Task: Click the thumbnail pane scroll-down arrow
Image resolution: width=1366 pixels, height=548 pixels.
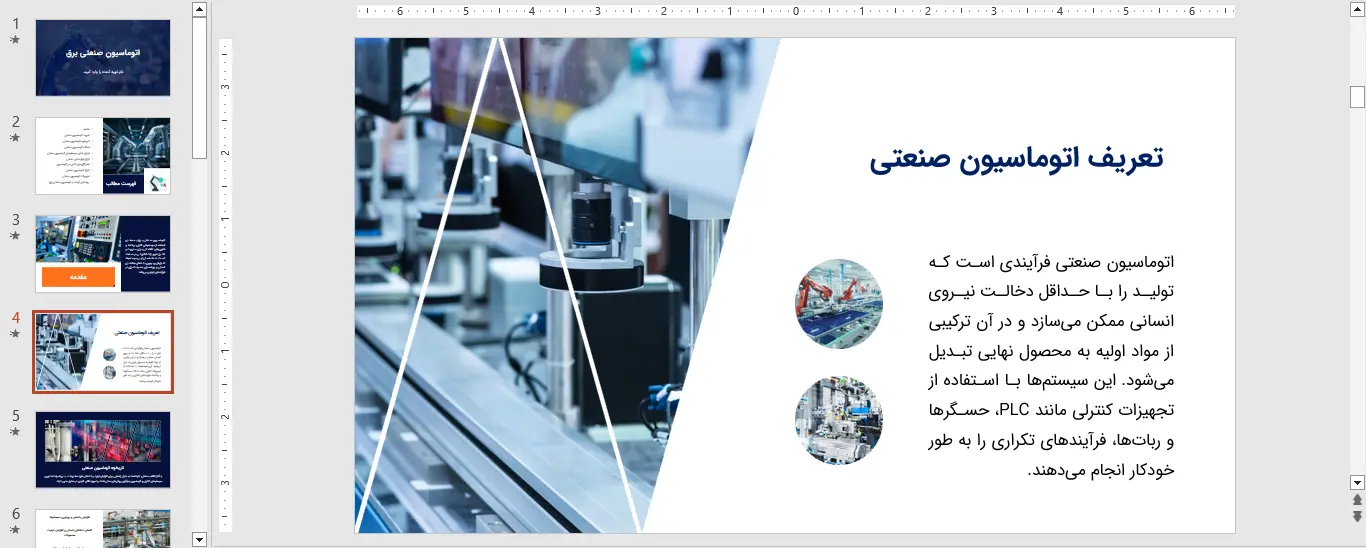Action: (199, 539)
